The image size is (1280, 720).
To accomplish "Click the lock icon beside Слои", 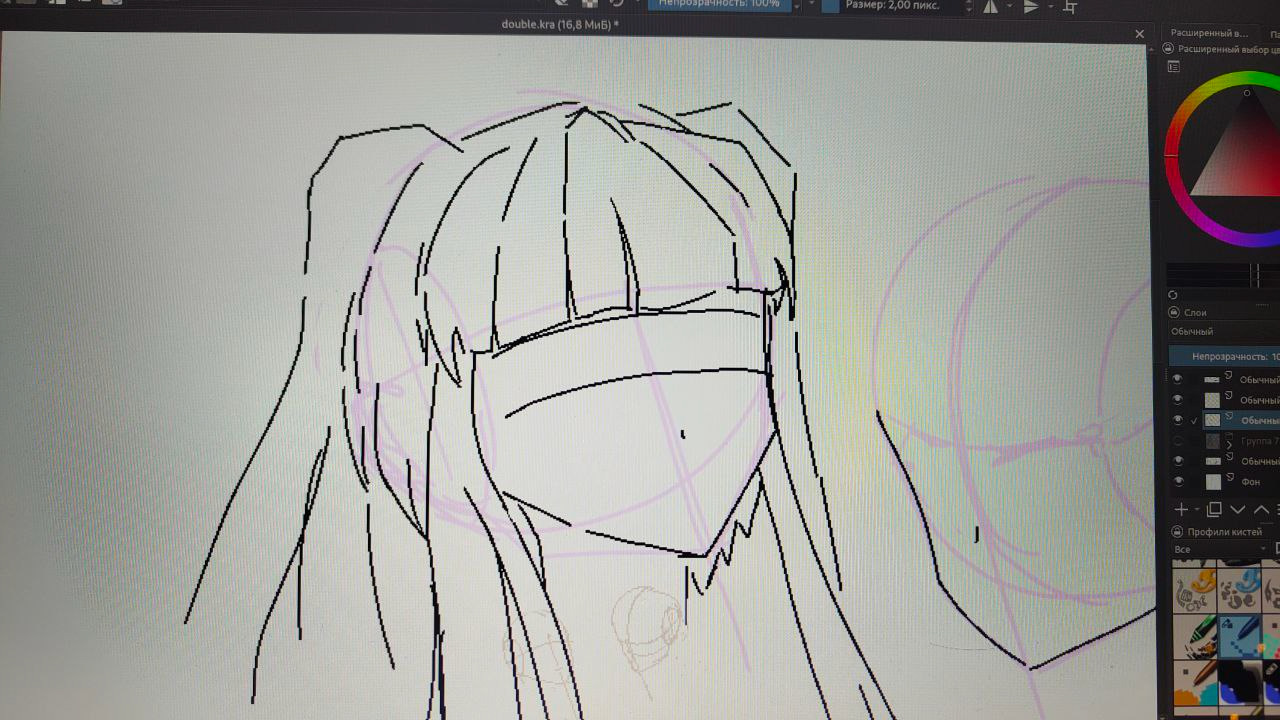I will point(1173,313).
